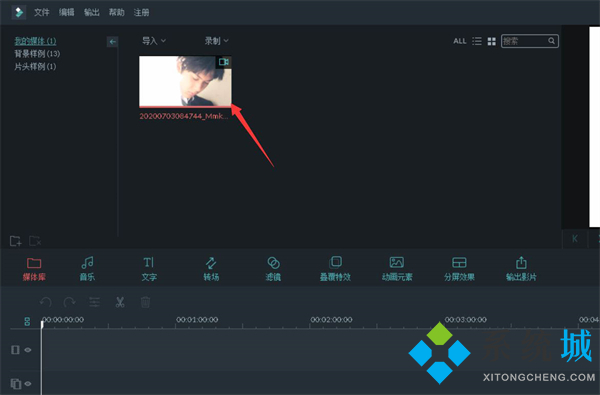Viewport: 600px width, 395px height.
Task: Collapse the media folder panel arrow
Action: click(x=112, y=42)
